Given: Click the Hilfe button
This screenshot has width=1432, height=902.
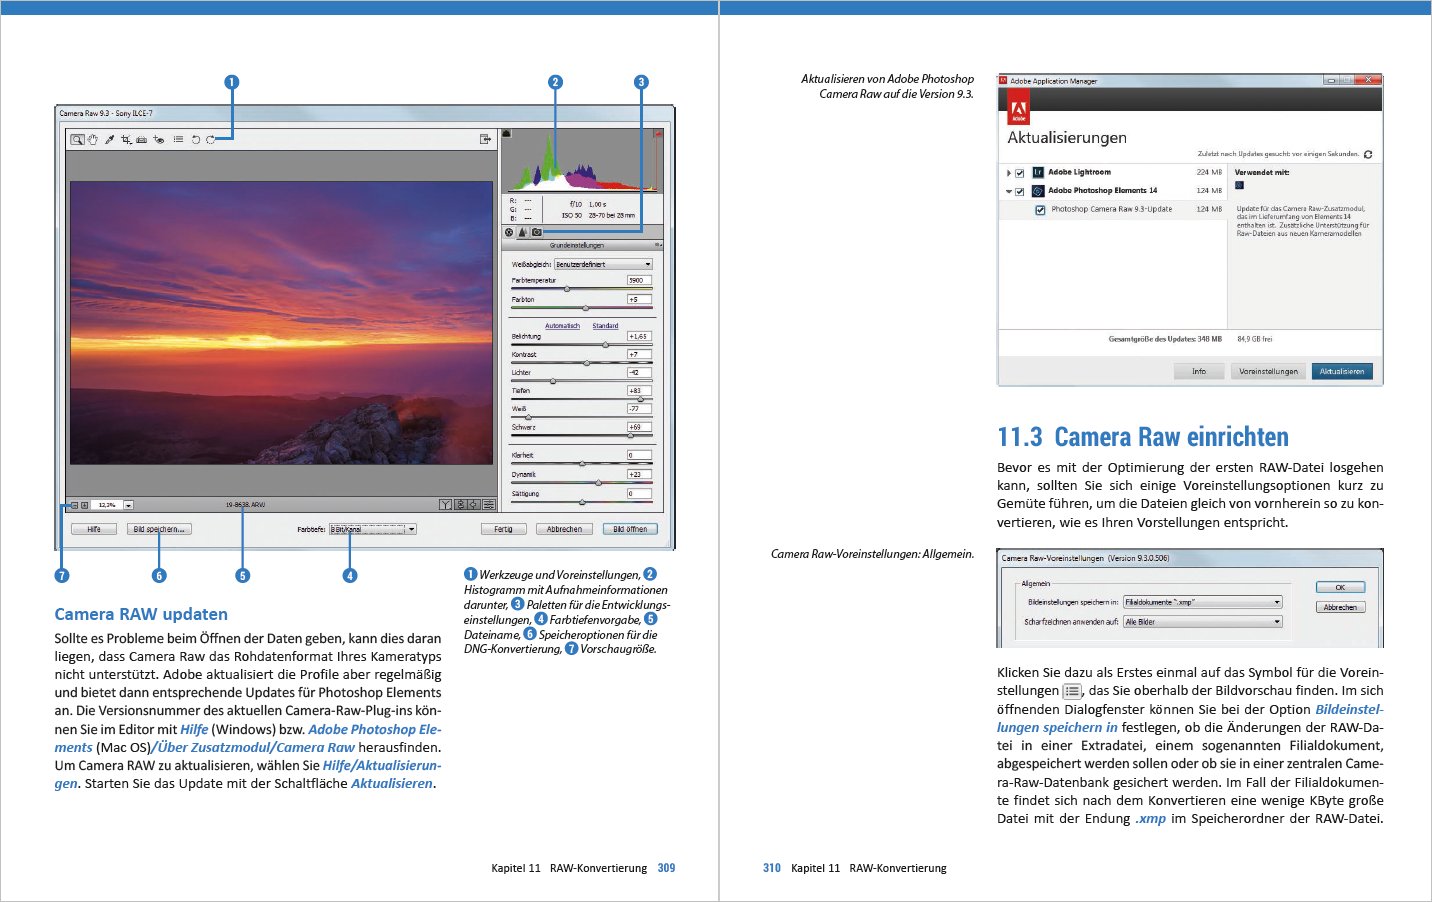Looking at the screenshot, I should [94, 529].
